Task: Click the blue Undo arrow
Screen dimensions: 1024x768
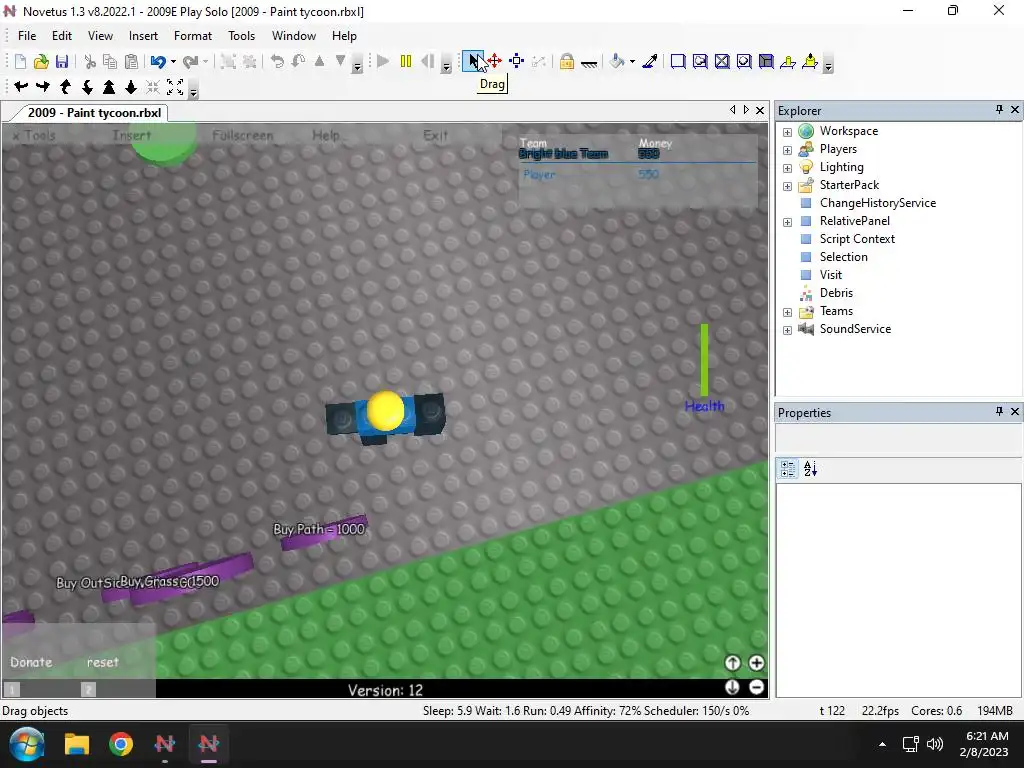Action: [x=157, y=61]
